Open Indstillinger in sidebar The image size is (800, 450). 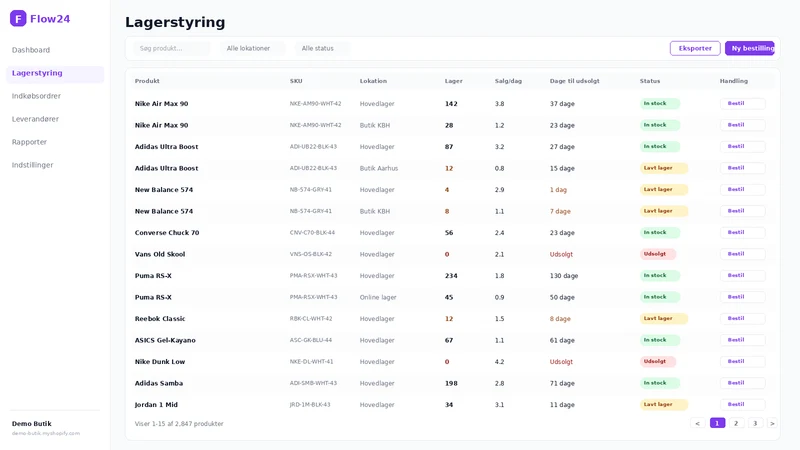(x=32, y=165)
